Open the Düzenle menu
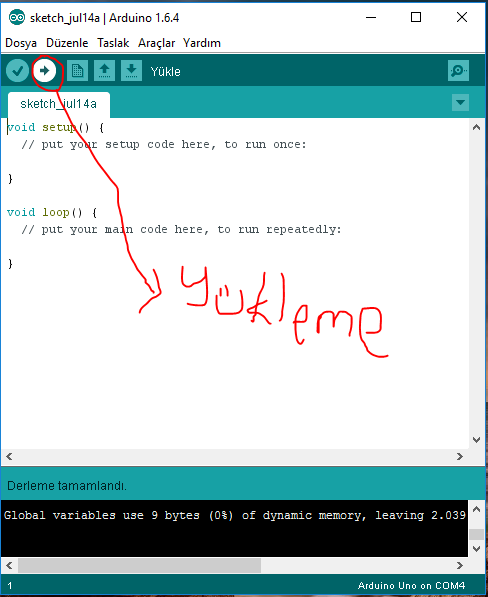Screen dimensions: 488x597 coord(67,43)
